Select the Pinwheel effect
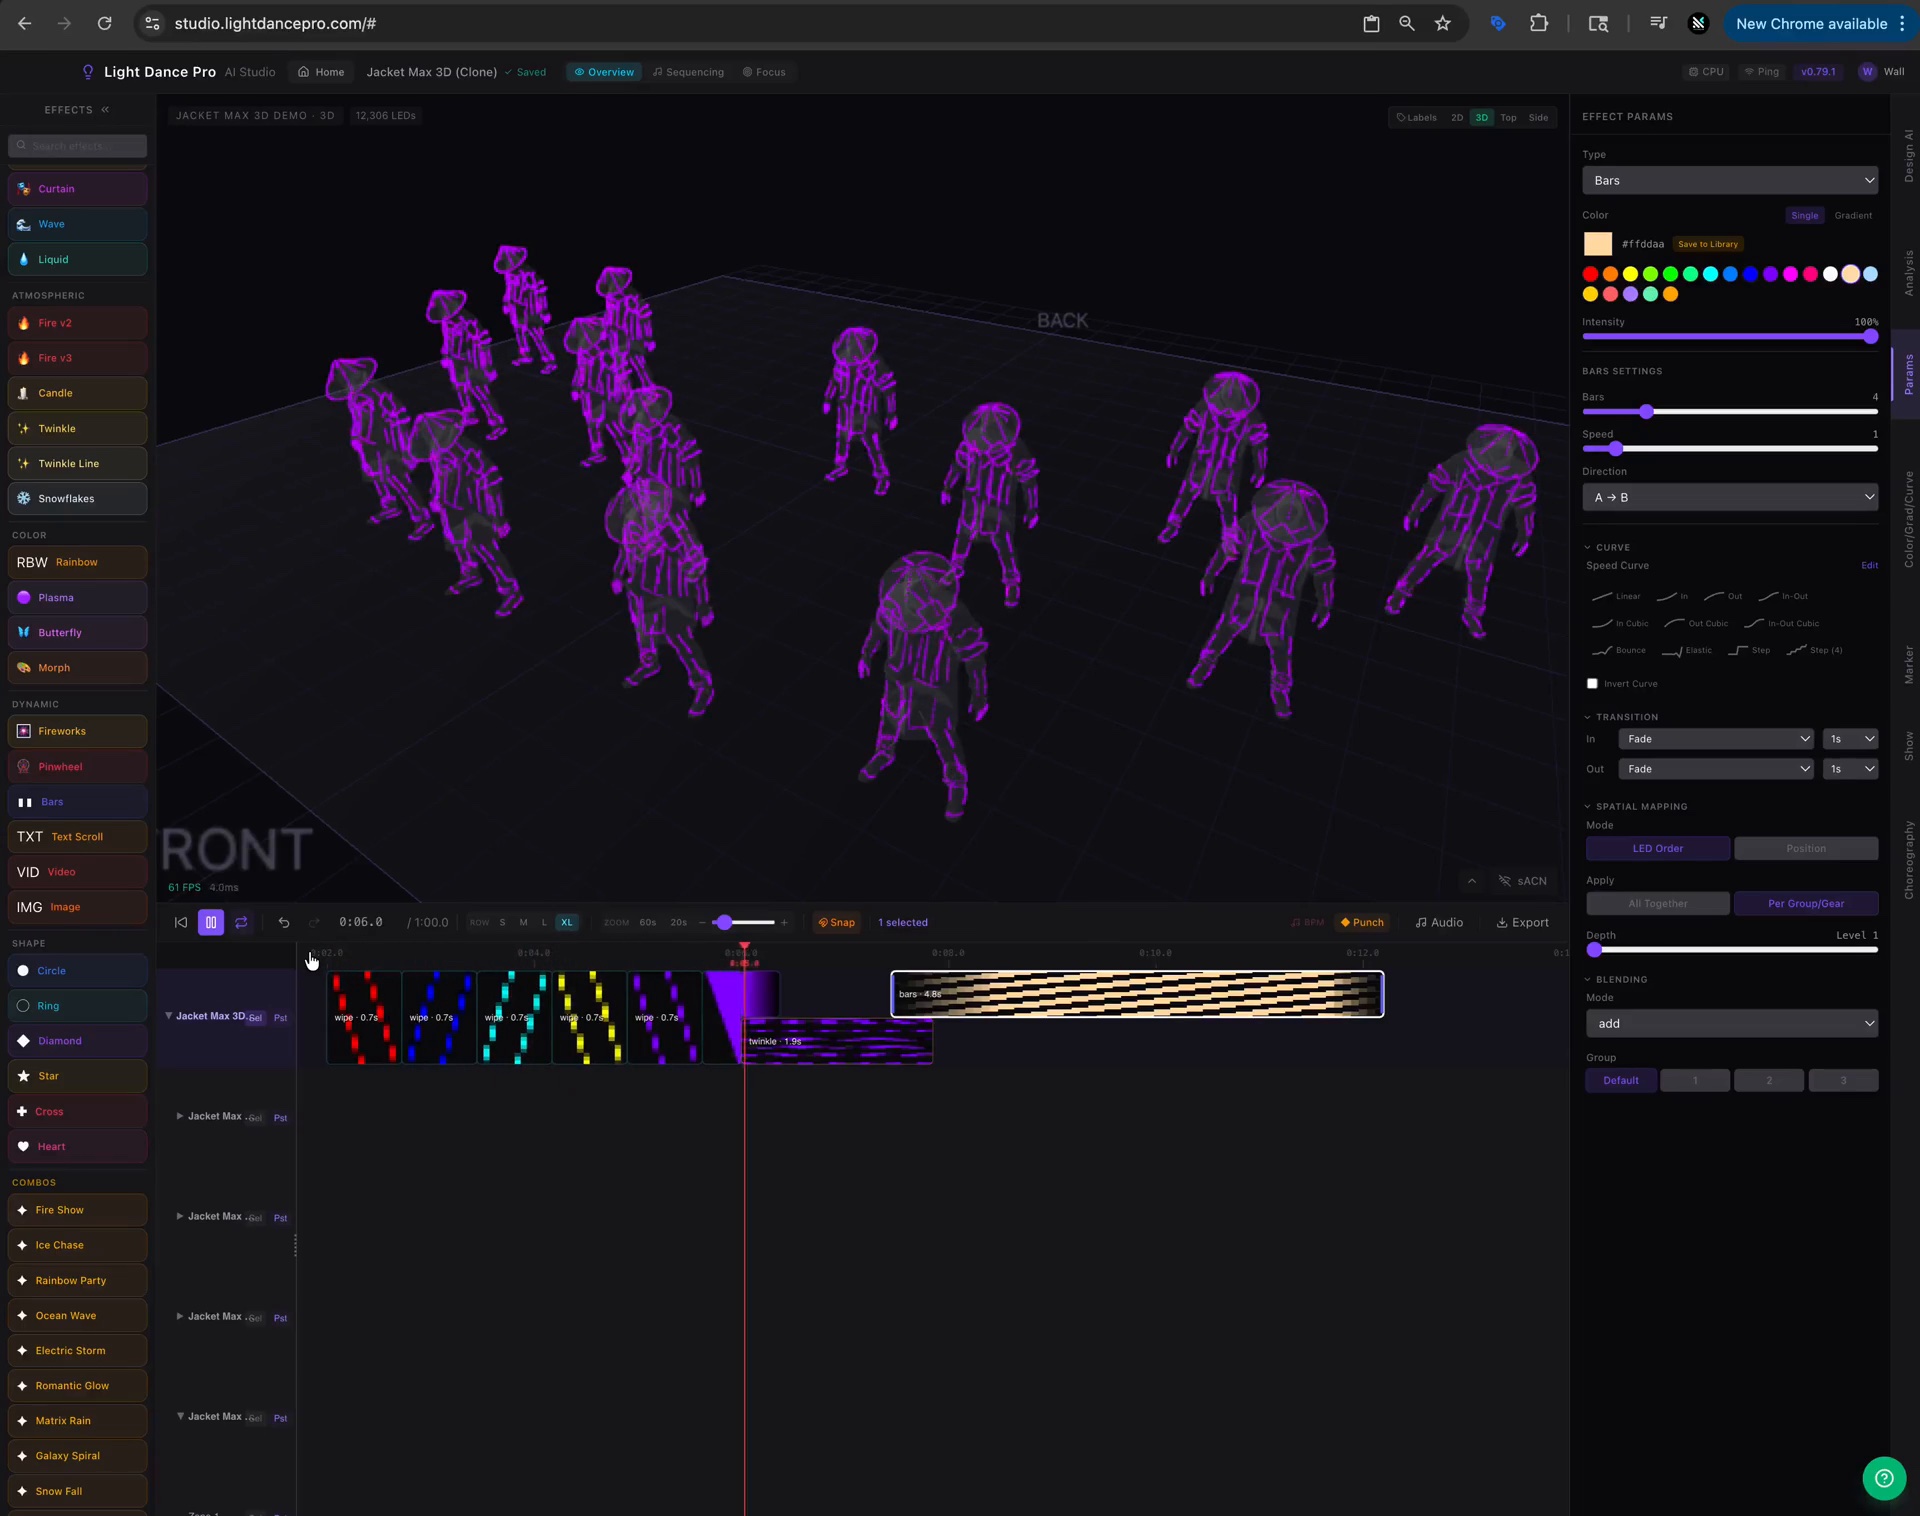1920x1516 pixels. coord(78,766)
